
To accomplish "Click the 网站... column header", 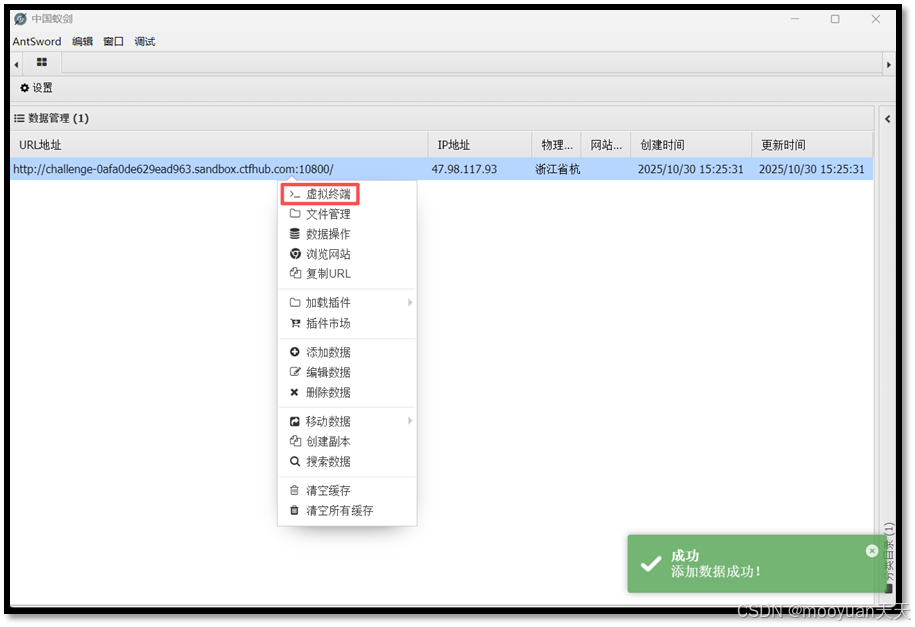I will [606, 145].
